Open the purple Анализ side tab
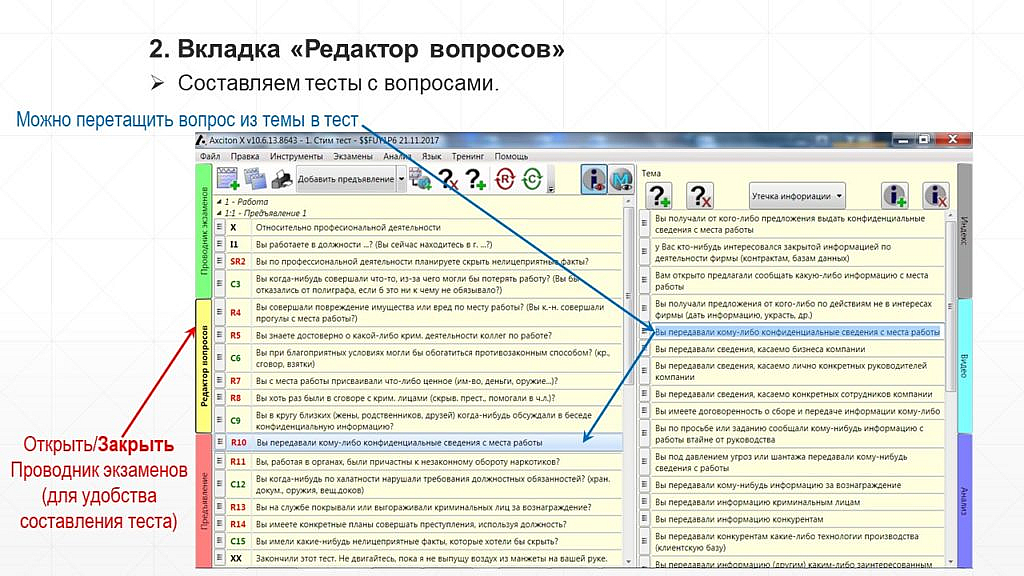The image size is (1024, 576). pyautogui.click(x=965, y=500)
